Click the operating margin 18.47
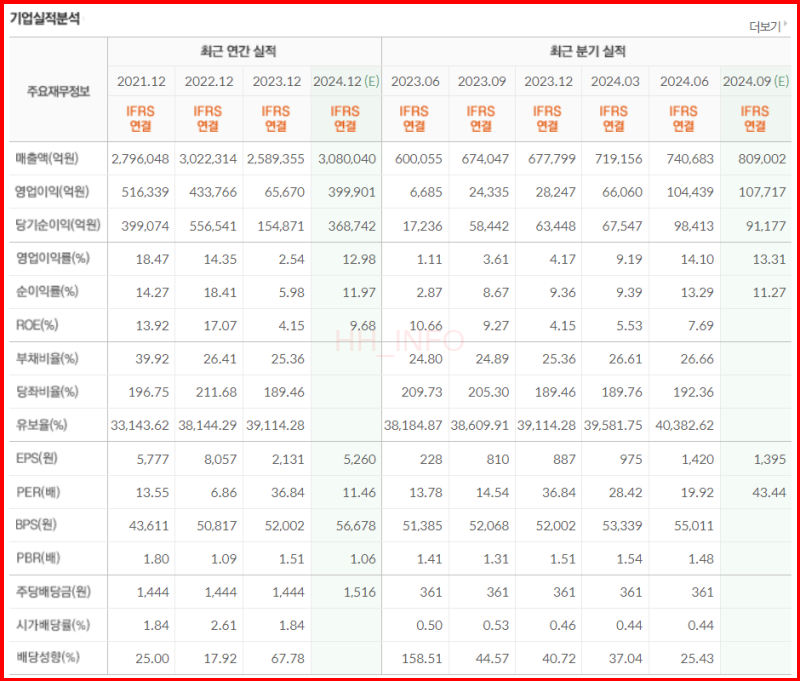800x681 pixels. (153, 260)
